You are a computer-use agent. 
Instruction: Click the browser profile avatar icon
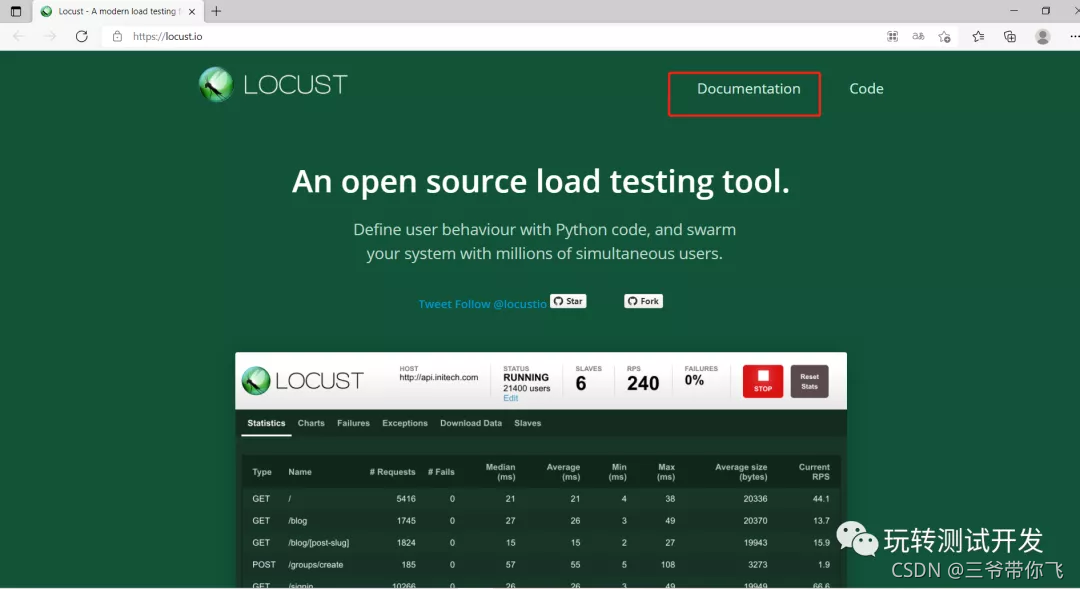(x=1042, y=36)
